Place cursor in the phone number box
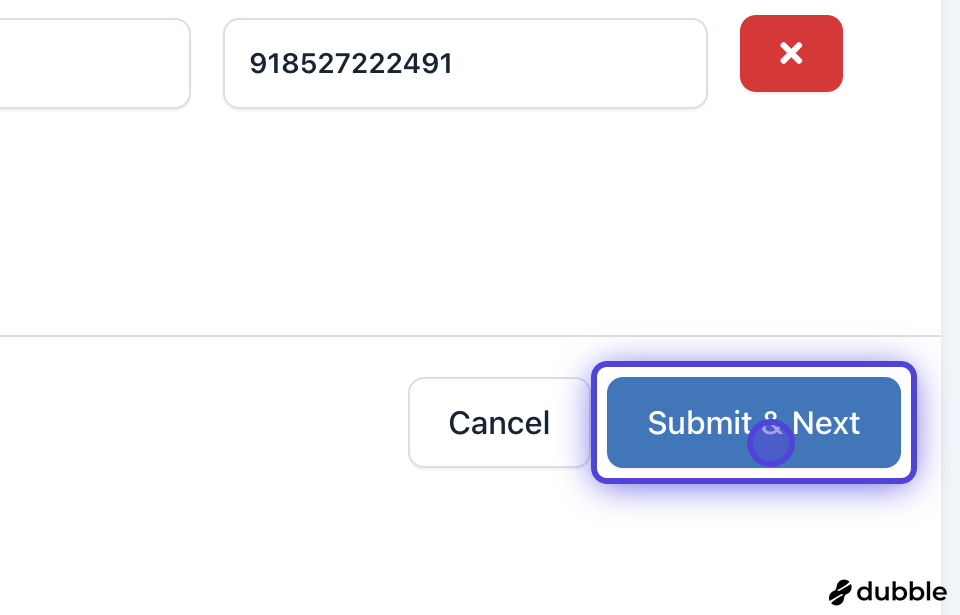 (465, 64)
